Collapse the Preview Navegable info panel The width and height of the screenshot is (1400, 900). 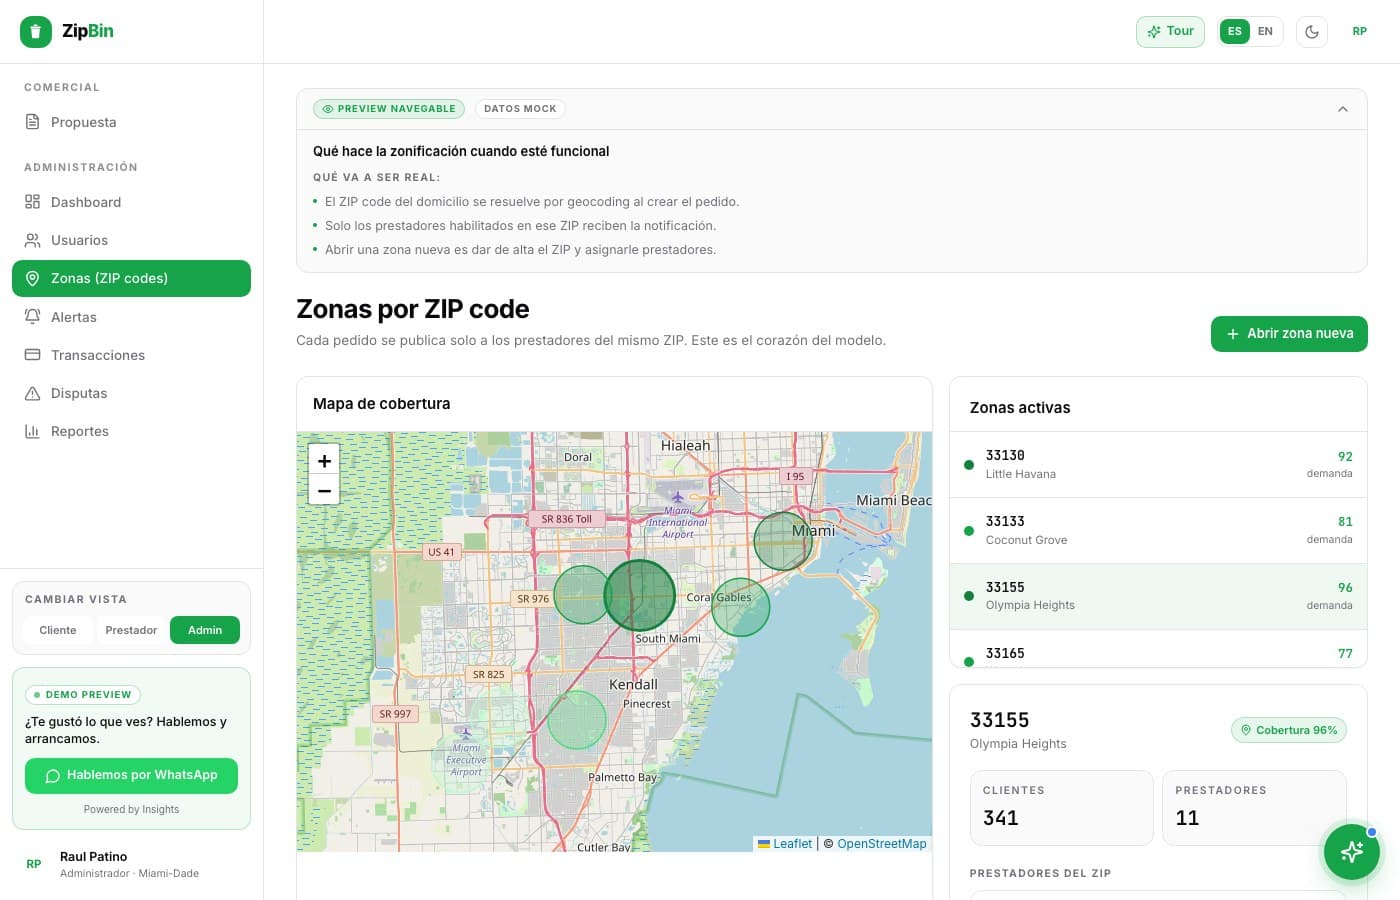tap(1343, 109)
